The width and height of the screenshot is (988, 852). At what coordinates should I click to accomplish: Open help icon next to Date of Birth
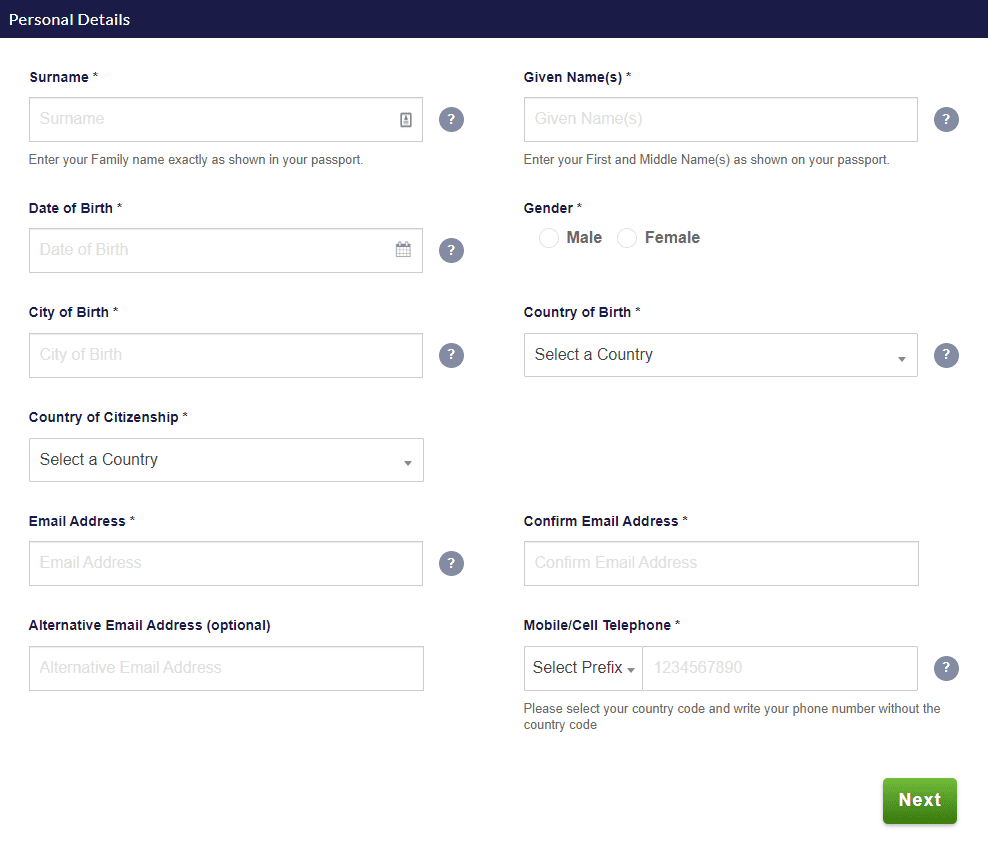(x=451, y=251)
